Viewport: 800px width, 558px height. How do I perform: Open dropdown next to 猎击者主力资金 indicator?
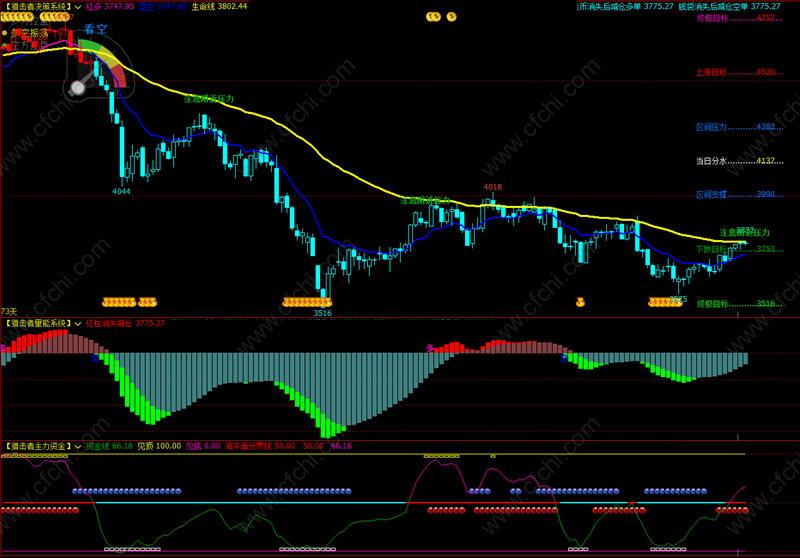coord(78,446)
